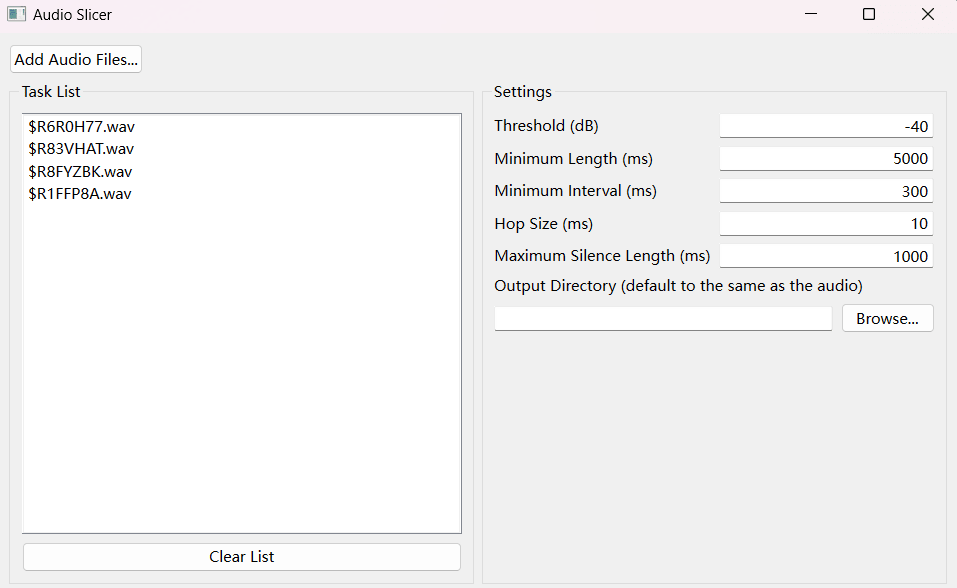Open the Browse dialog for output directory
This screenshot has height=588, width=957.
tap(887, 319)
